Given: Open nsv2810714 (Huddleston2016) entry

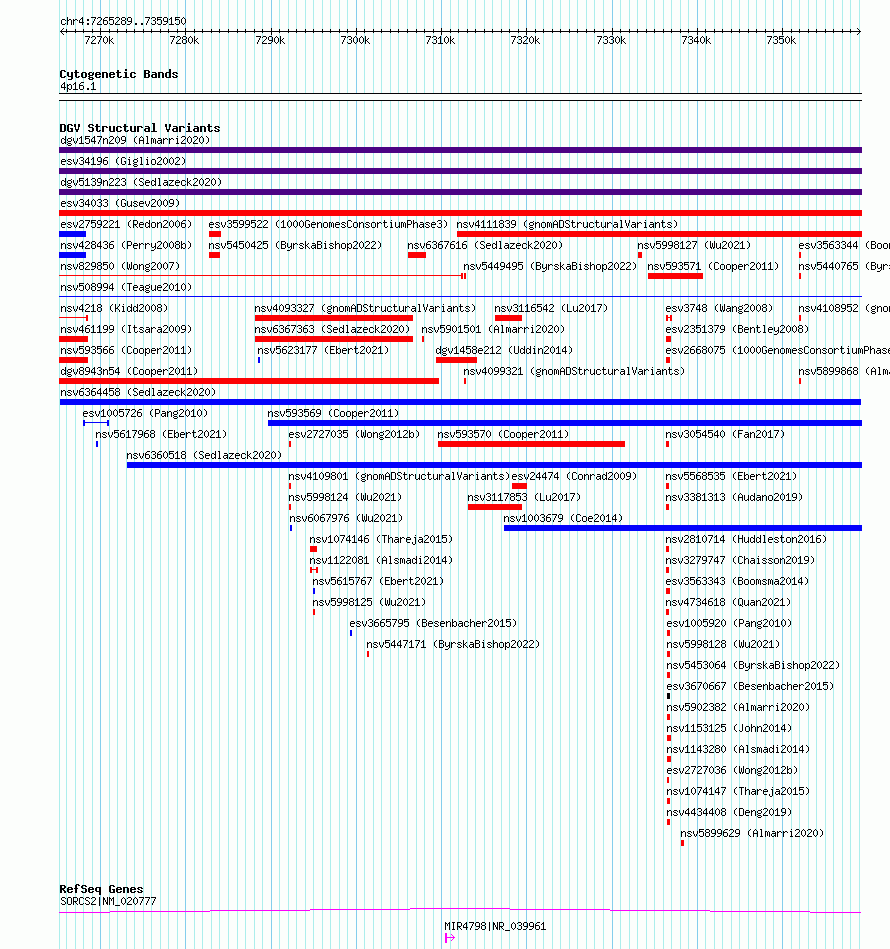Looking at the screenshot, I should [747, 540].
